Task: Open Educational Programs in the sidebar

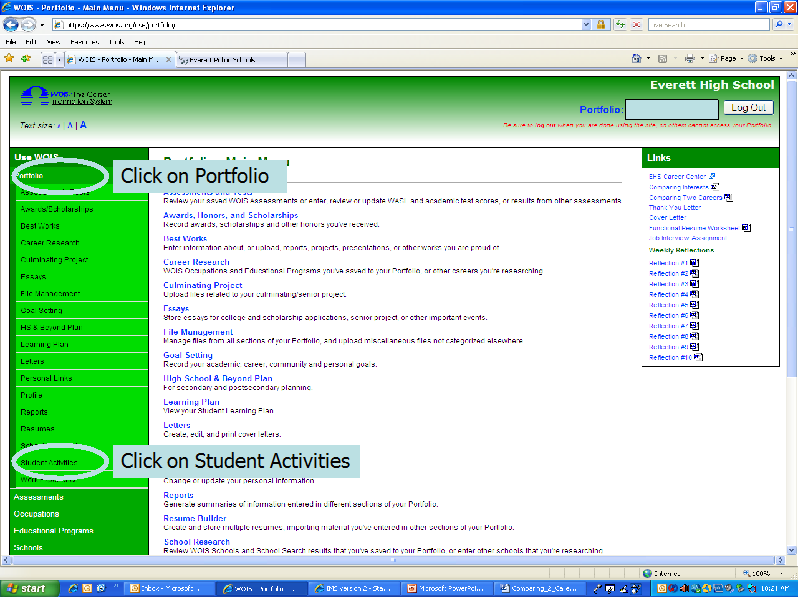Action: click(53, 531)
